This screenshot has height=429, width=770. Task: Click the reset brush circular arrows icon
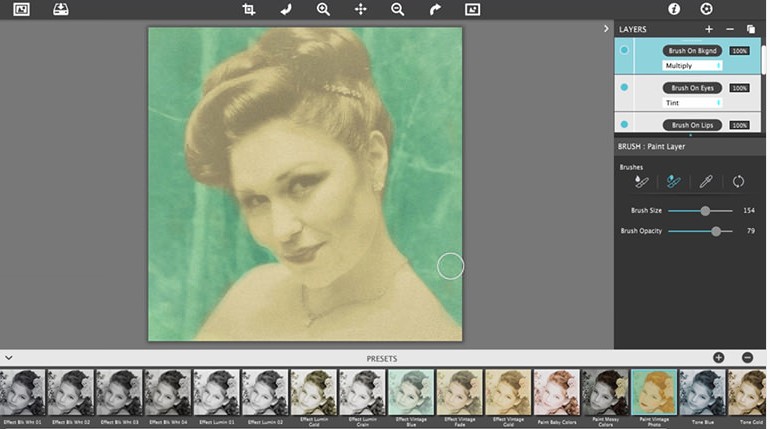(738, 182)
